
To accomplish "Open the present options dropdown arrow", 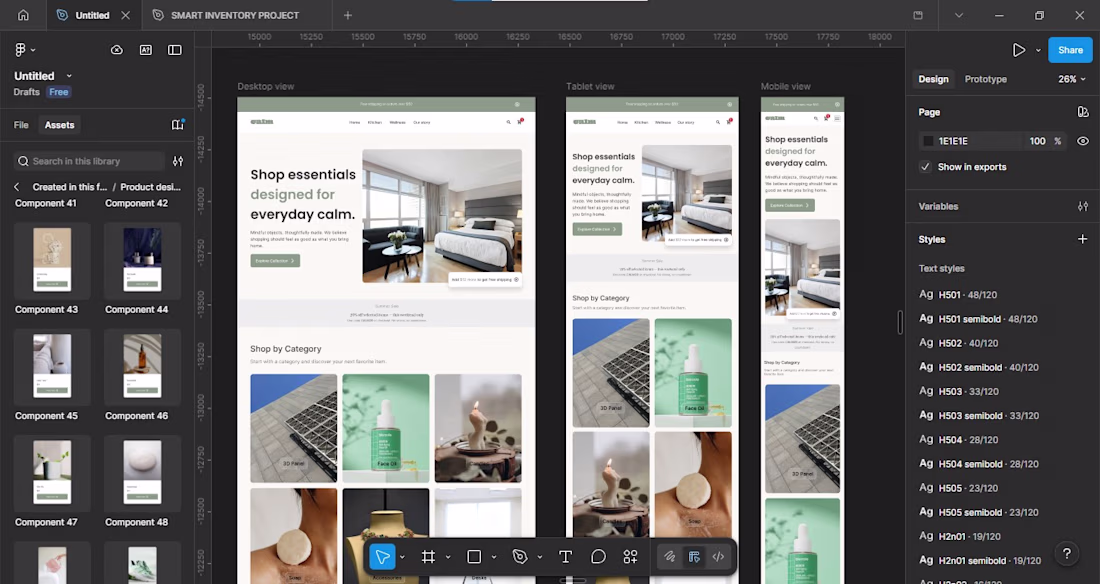I will pyautogui.click(x=1038, y=51).
